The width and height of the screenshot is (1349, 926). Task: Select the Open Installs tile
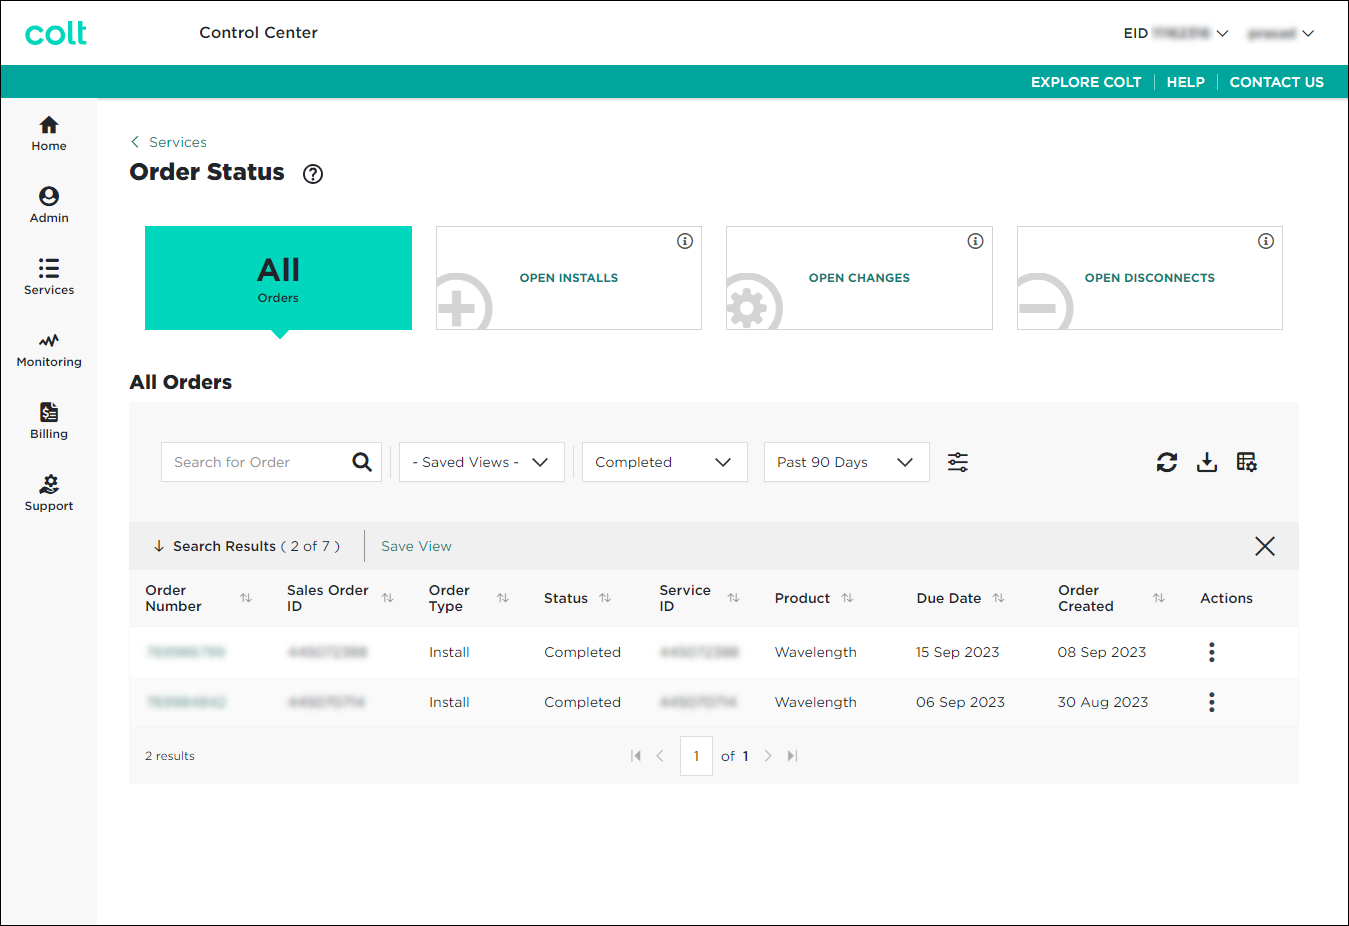(x=569, y=278)
